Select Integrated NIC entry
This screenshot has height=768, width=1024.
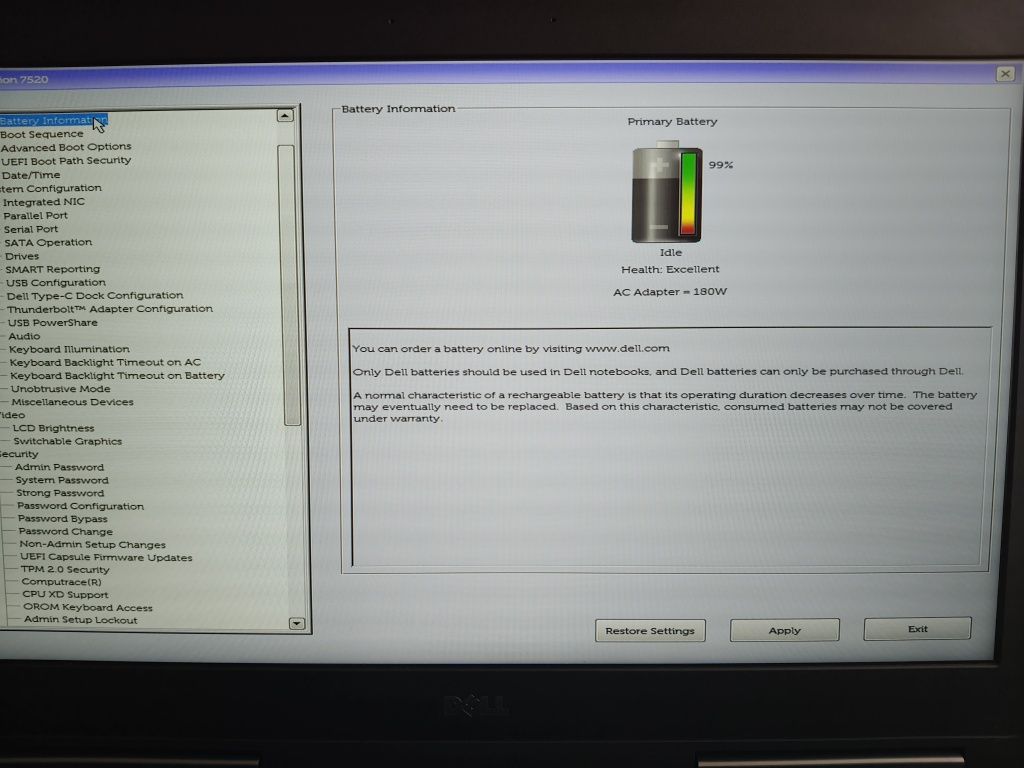[x=44, y=202]
